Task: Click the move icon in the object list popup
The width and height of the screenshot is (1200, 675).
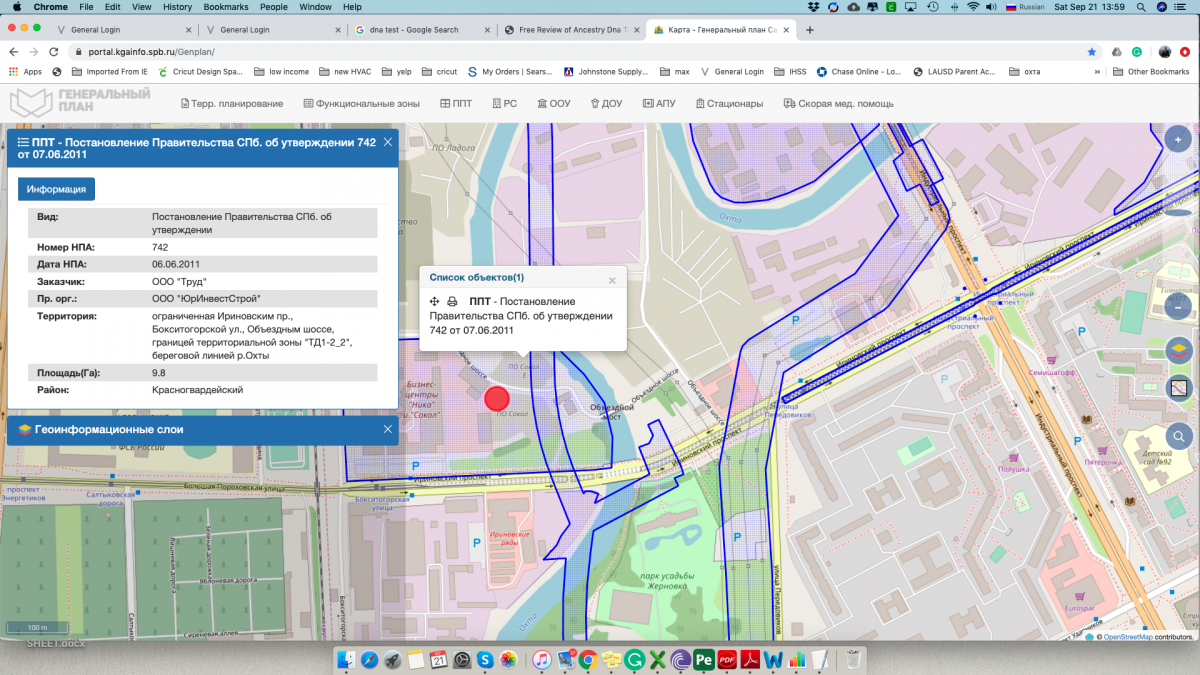Action: click(x=435, y=302)
